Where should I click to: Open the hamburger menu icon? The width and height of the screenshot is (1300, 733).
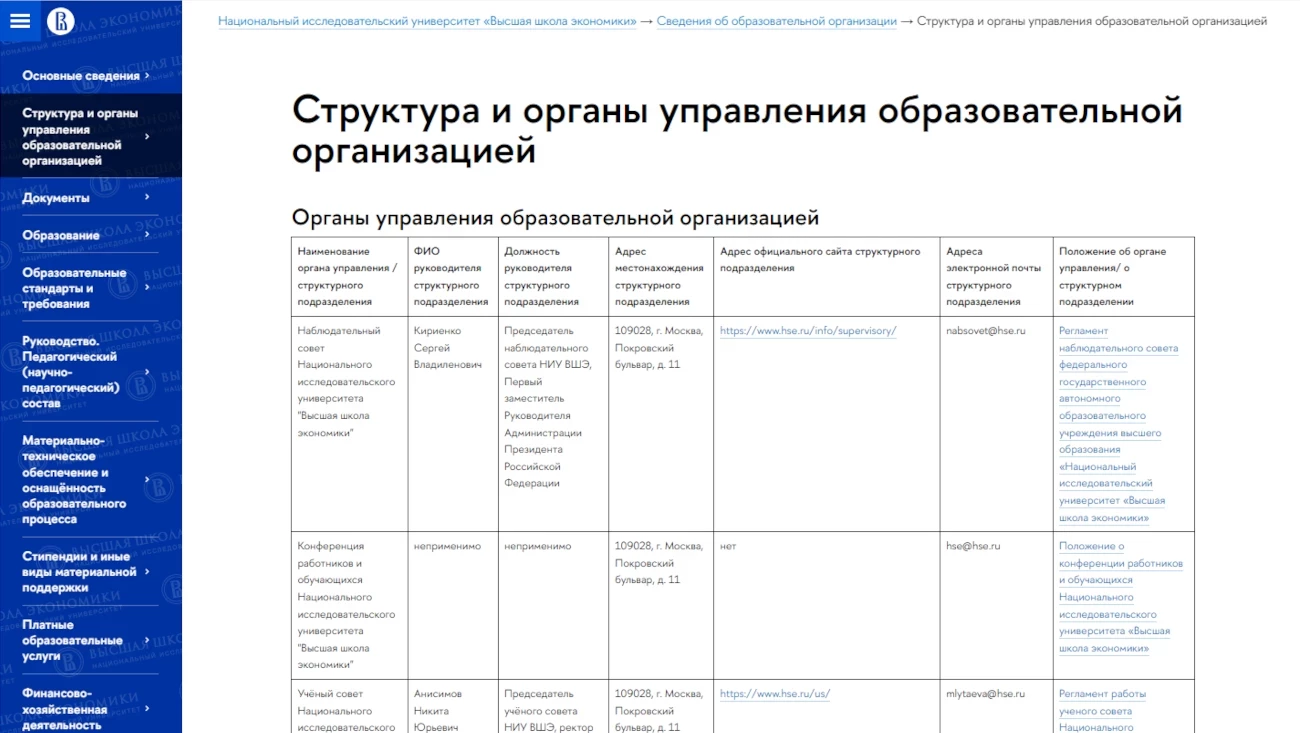20,21
